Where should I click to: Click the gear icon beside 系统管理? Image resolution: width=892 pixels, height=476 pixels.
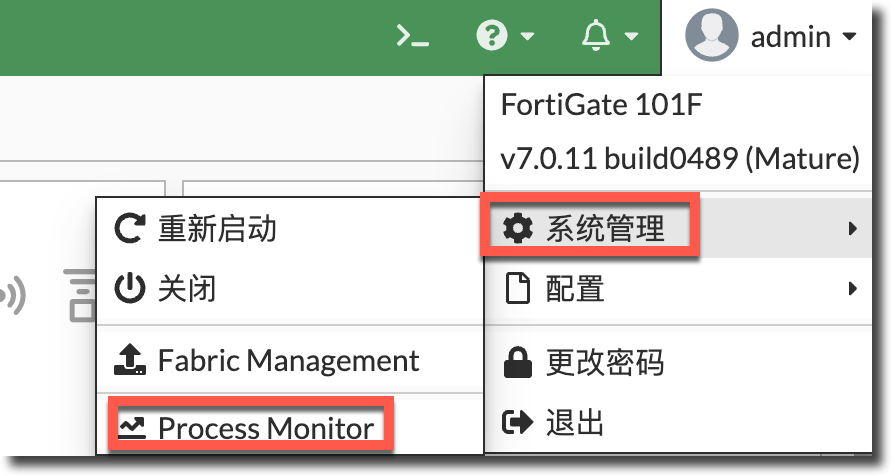[x=517, y=229]
